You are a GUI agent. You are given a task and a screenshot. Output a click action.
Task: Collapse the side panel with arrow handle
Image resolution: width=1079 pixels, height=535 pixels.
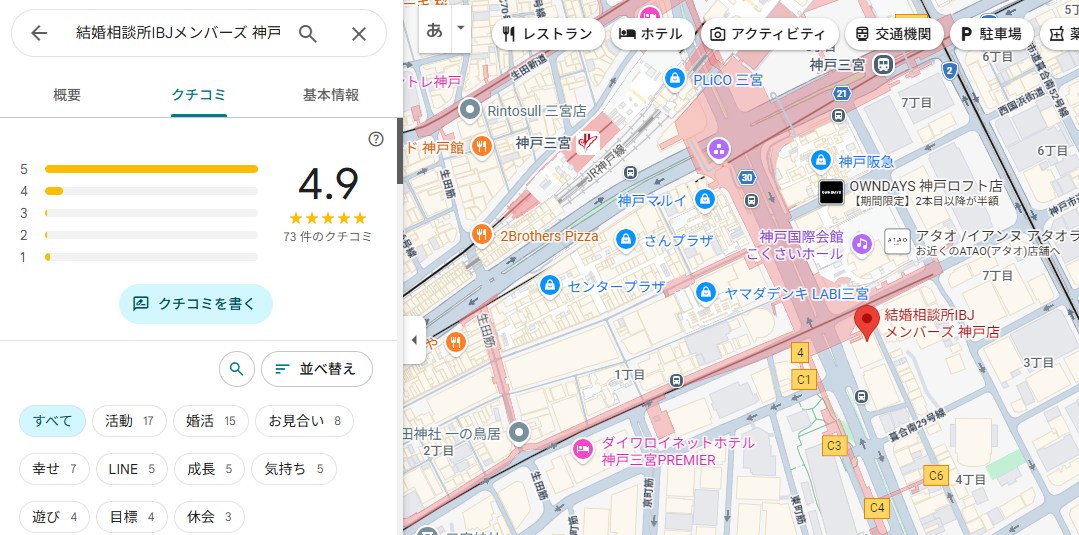pyautogui.click(x=414, y=340)
